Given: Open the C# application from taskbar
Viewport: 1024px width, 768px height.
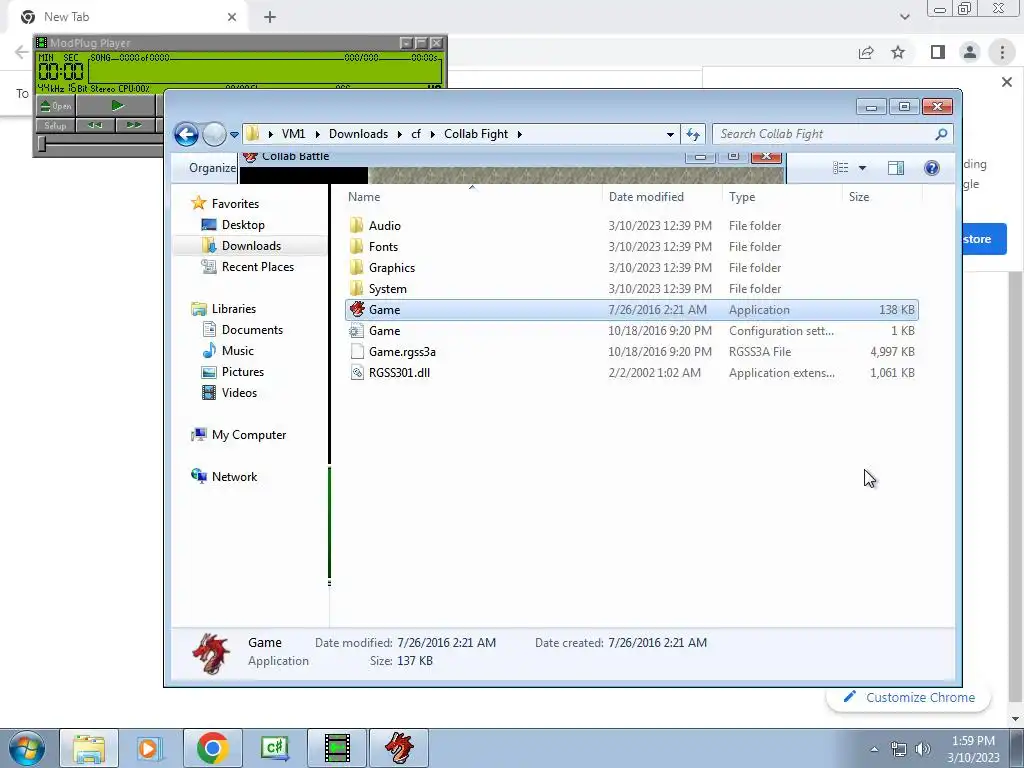Looking at the screenshot, I should tap(274, 748).
